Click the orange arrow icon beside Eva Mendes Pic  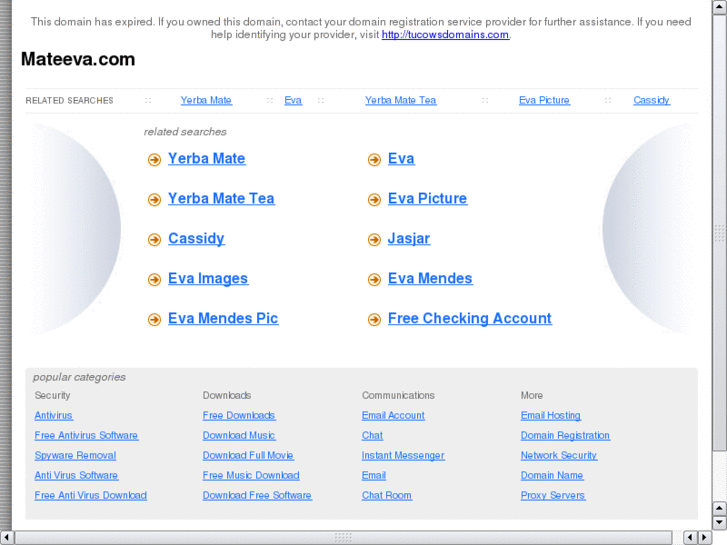[x=154, y=319]
